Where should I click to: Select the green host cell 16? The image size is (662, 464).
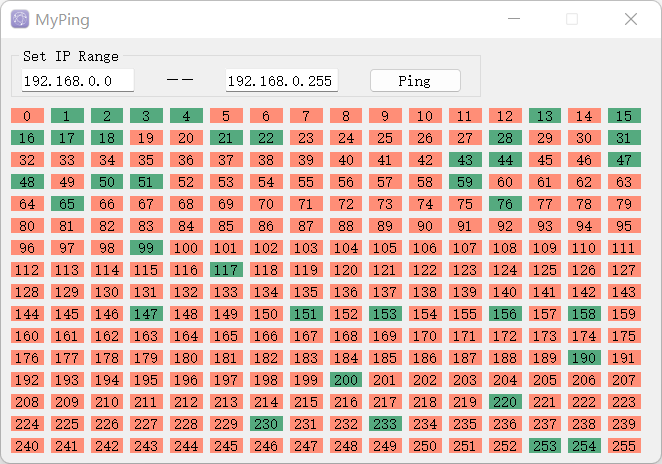(x=27, y=138)
